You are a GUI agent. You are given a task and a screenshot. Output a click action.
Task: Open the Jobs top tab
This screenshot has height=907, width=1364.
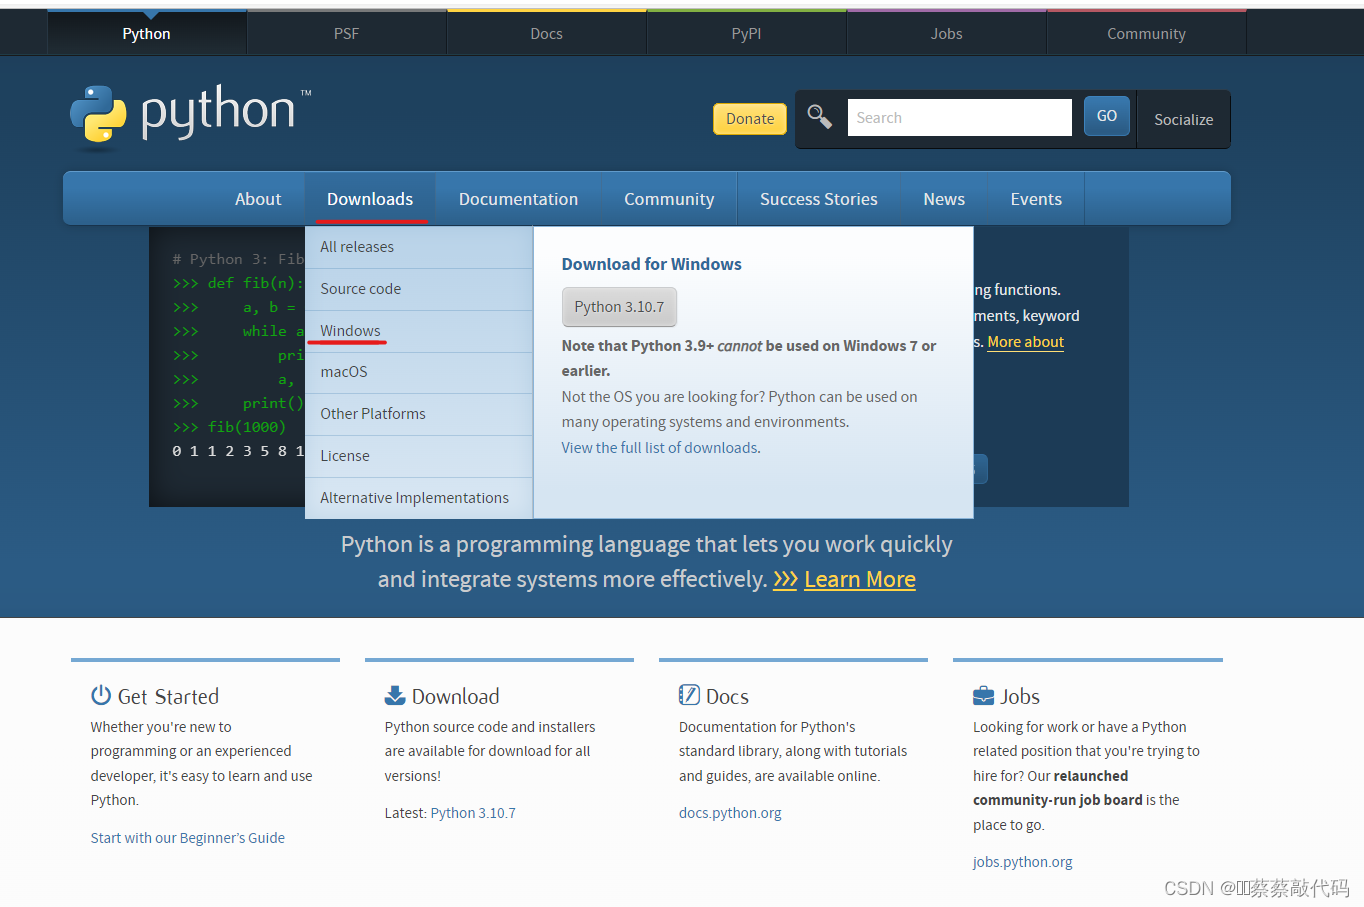pos(947,34)
